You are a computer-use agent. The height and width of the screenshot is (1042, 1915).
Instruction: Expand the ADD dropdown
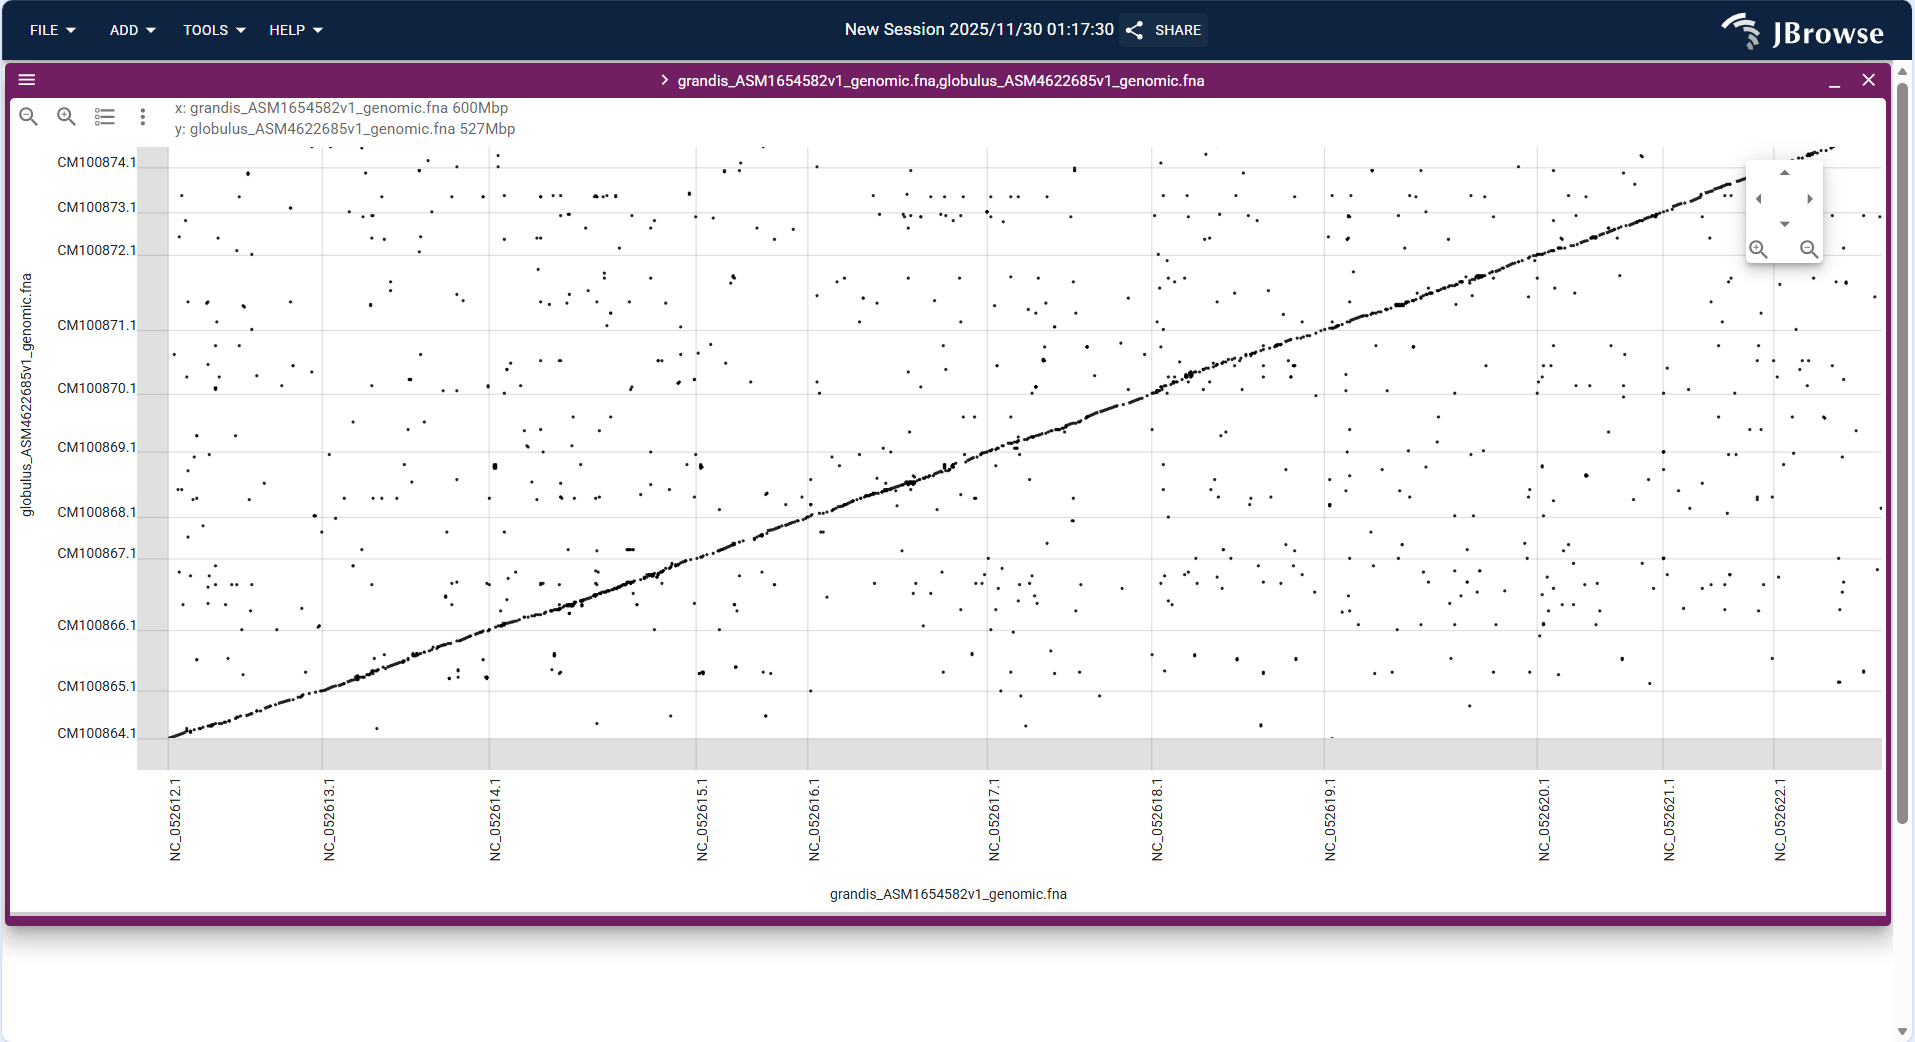tap(130, 30)
